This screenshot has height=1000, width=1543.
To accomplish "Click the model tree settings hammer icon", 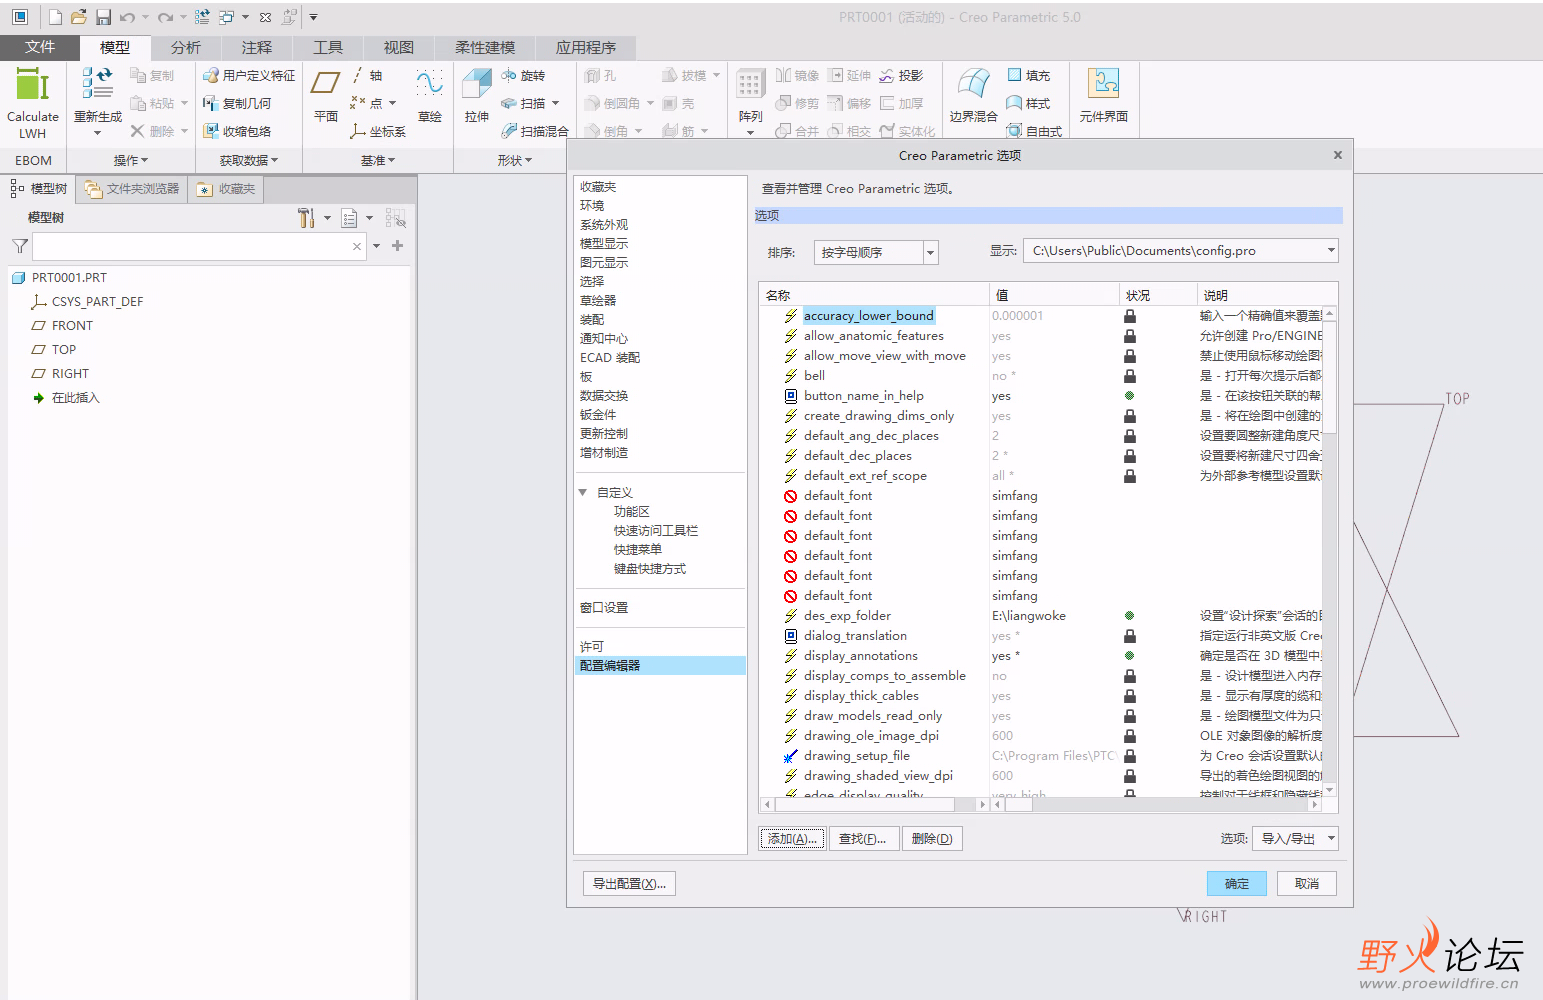I will (306, 217).
